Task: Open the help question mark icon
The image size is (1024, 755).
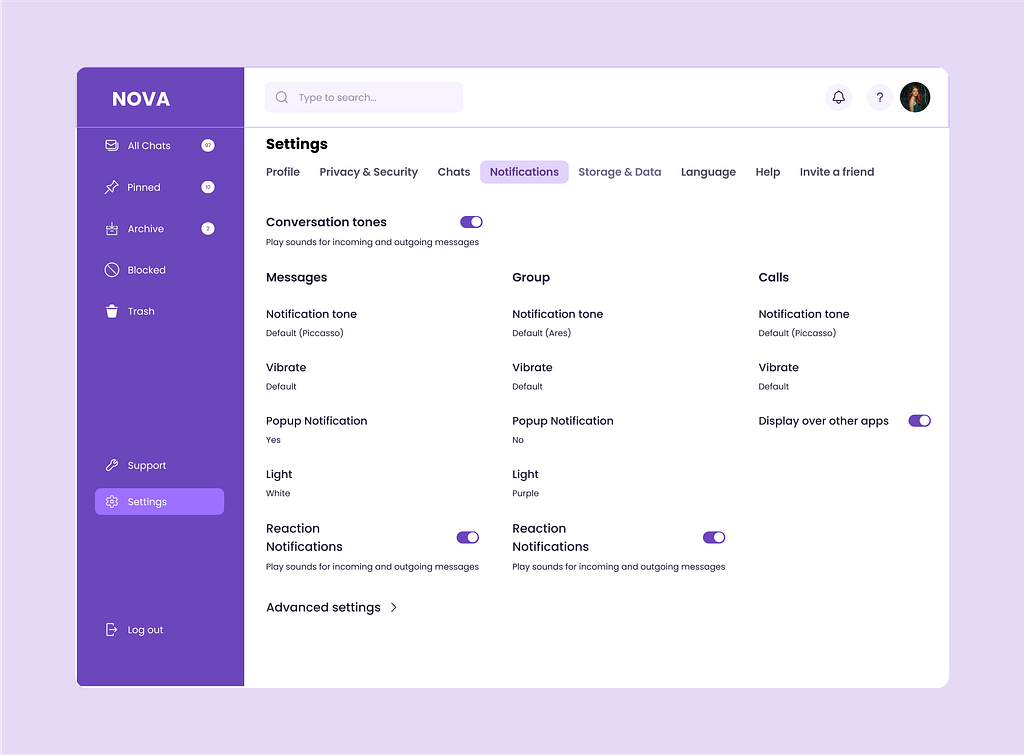Action: pos(880,97)
